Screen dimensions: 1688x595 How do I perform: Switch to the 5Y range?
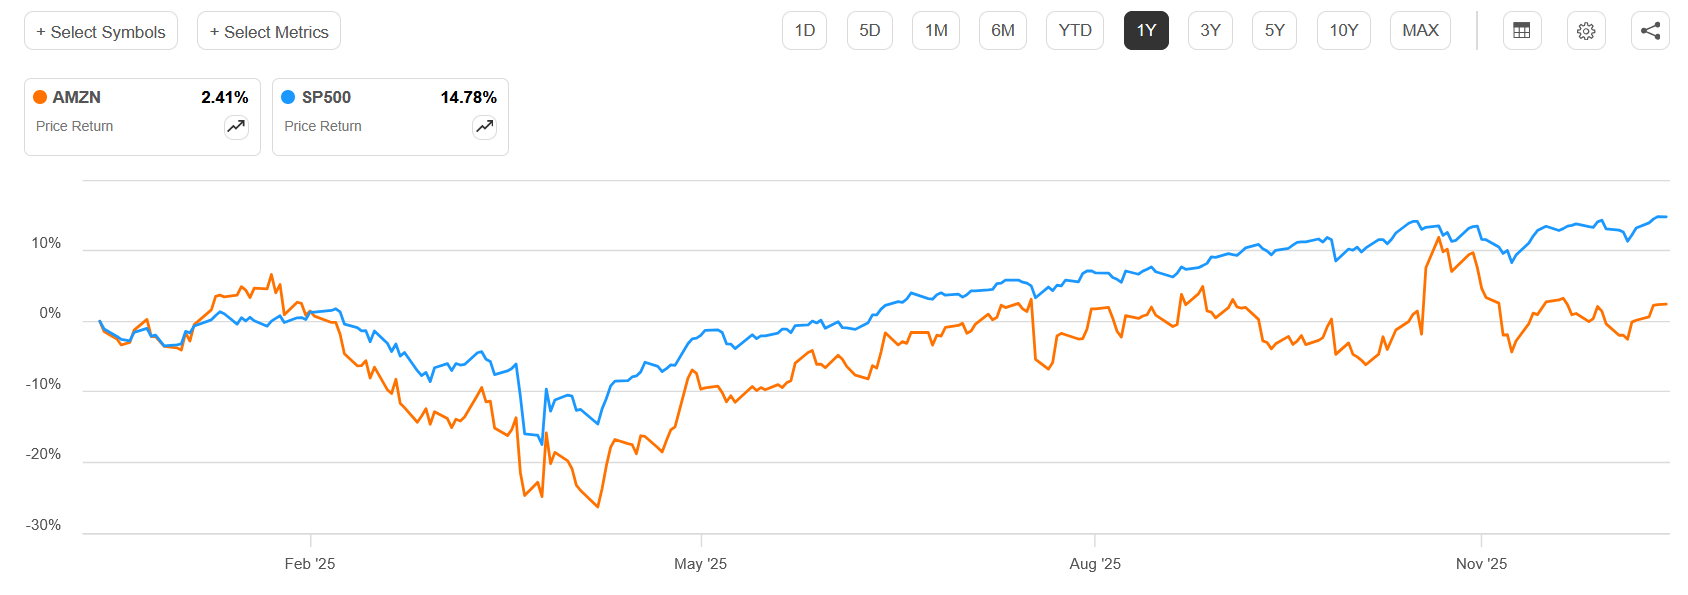click(1274, 30)
